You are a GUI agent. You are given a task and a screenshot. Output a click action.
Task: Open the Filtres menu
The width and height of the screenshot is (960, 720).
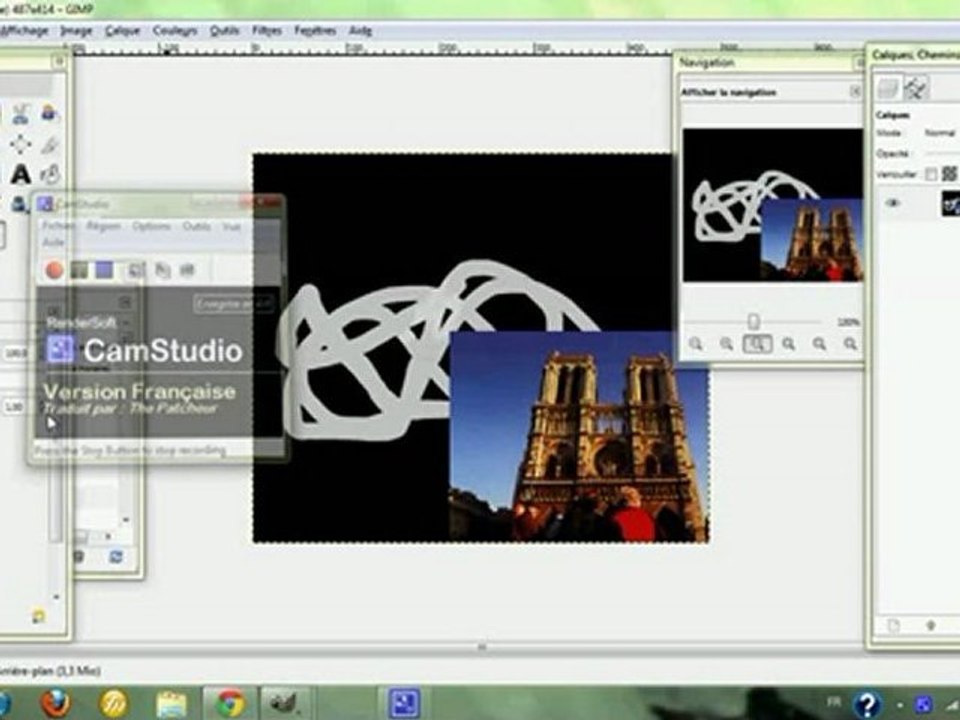click(x=267, y=31)
